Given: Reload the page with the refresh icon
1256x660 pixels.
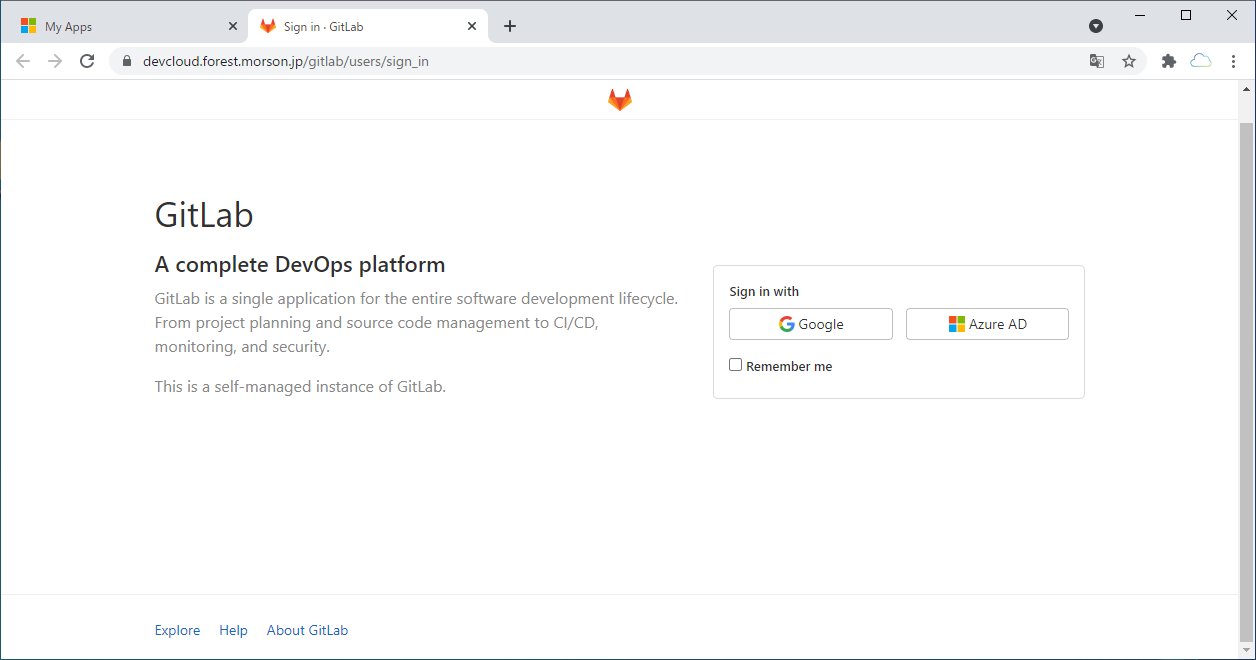Looking at the screenshot, I should [87, 61].
